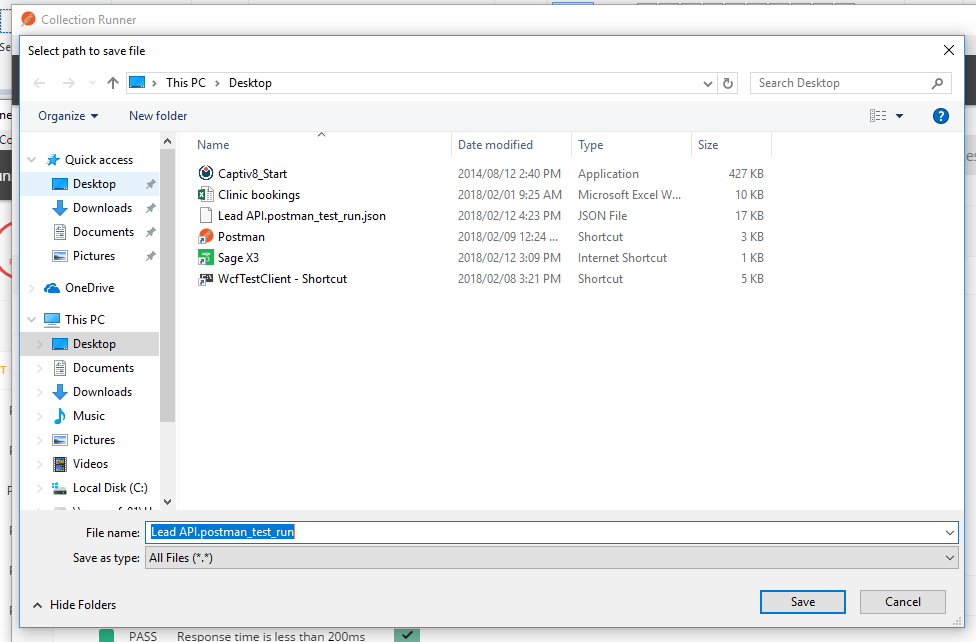Click the refresh icon in address bar
The image size is (976, 642).
tap(728, 83)
